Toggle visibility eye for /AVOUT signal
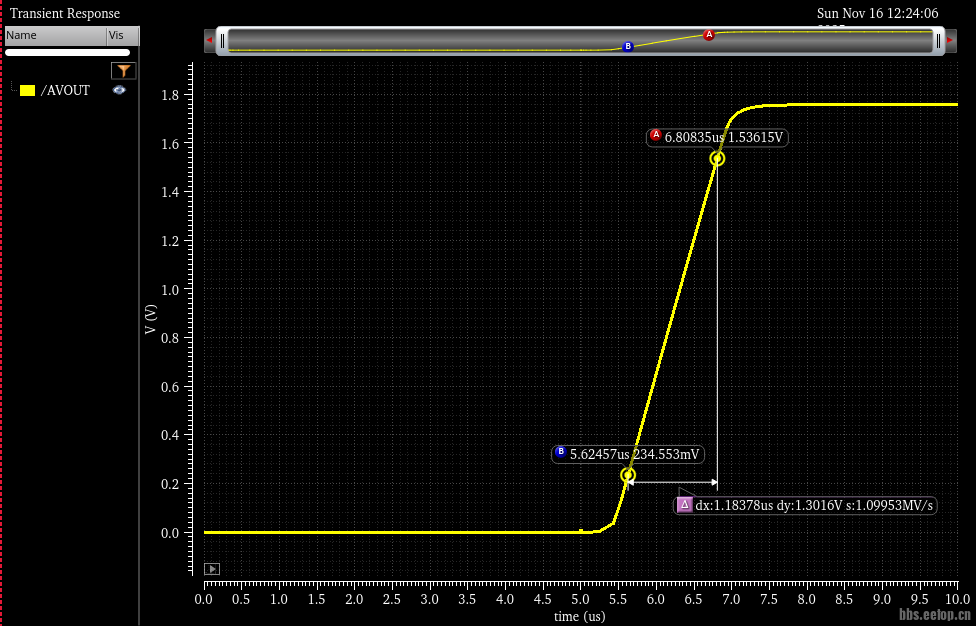The width and height of the screenshot is (976, 626). coord(119,90)
